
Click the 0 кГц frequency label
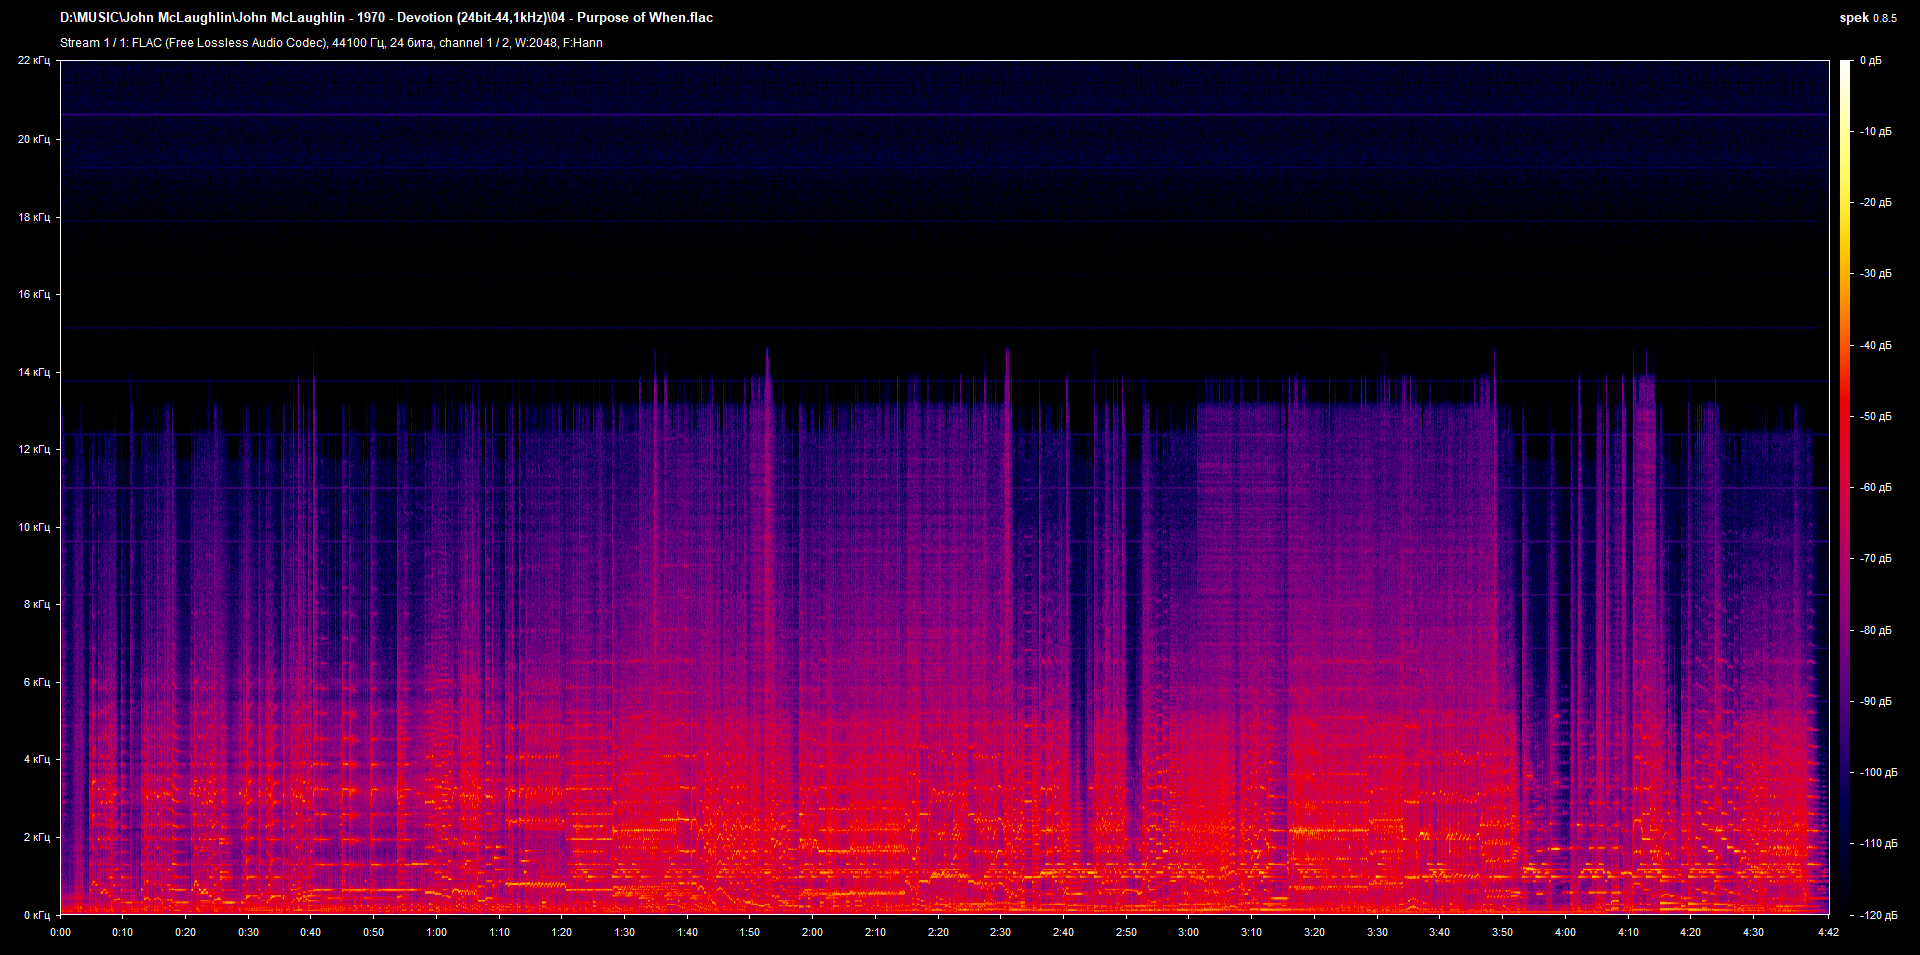click(37, 915)
